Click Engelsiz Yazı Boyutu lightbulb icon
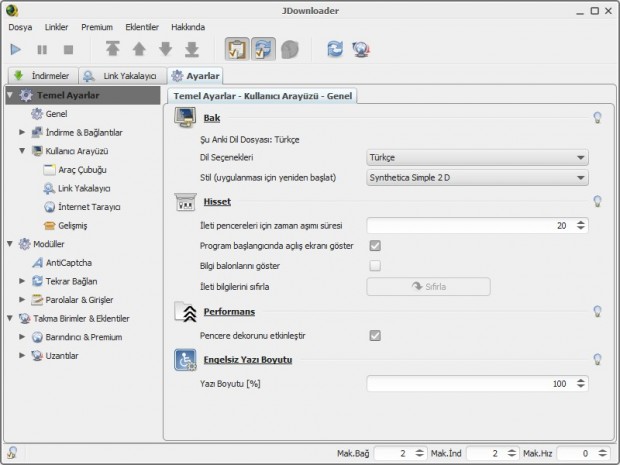 point(597,359)
